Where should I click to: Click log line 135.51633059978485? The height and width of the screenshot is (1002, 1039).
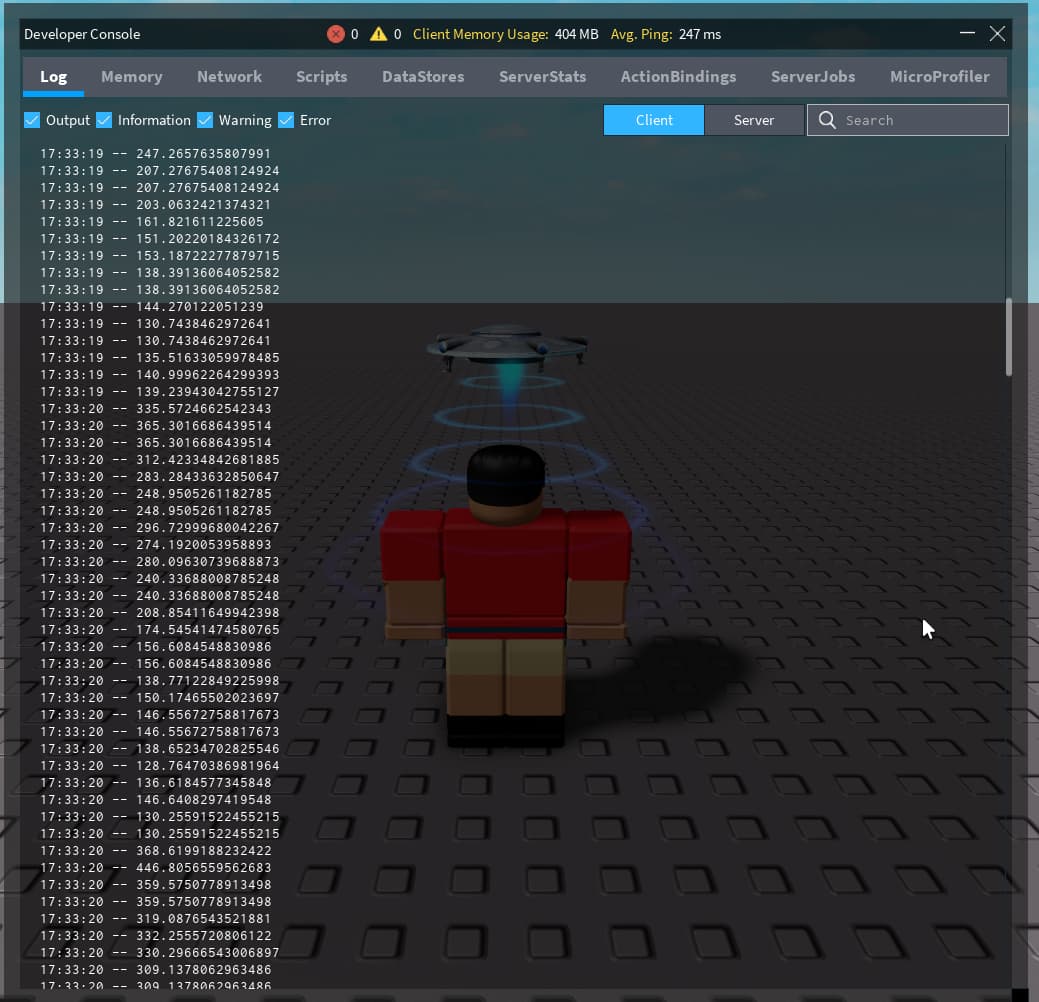click(x=160, y=358)
